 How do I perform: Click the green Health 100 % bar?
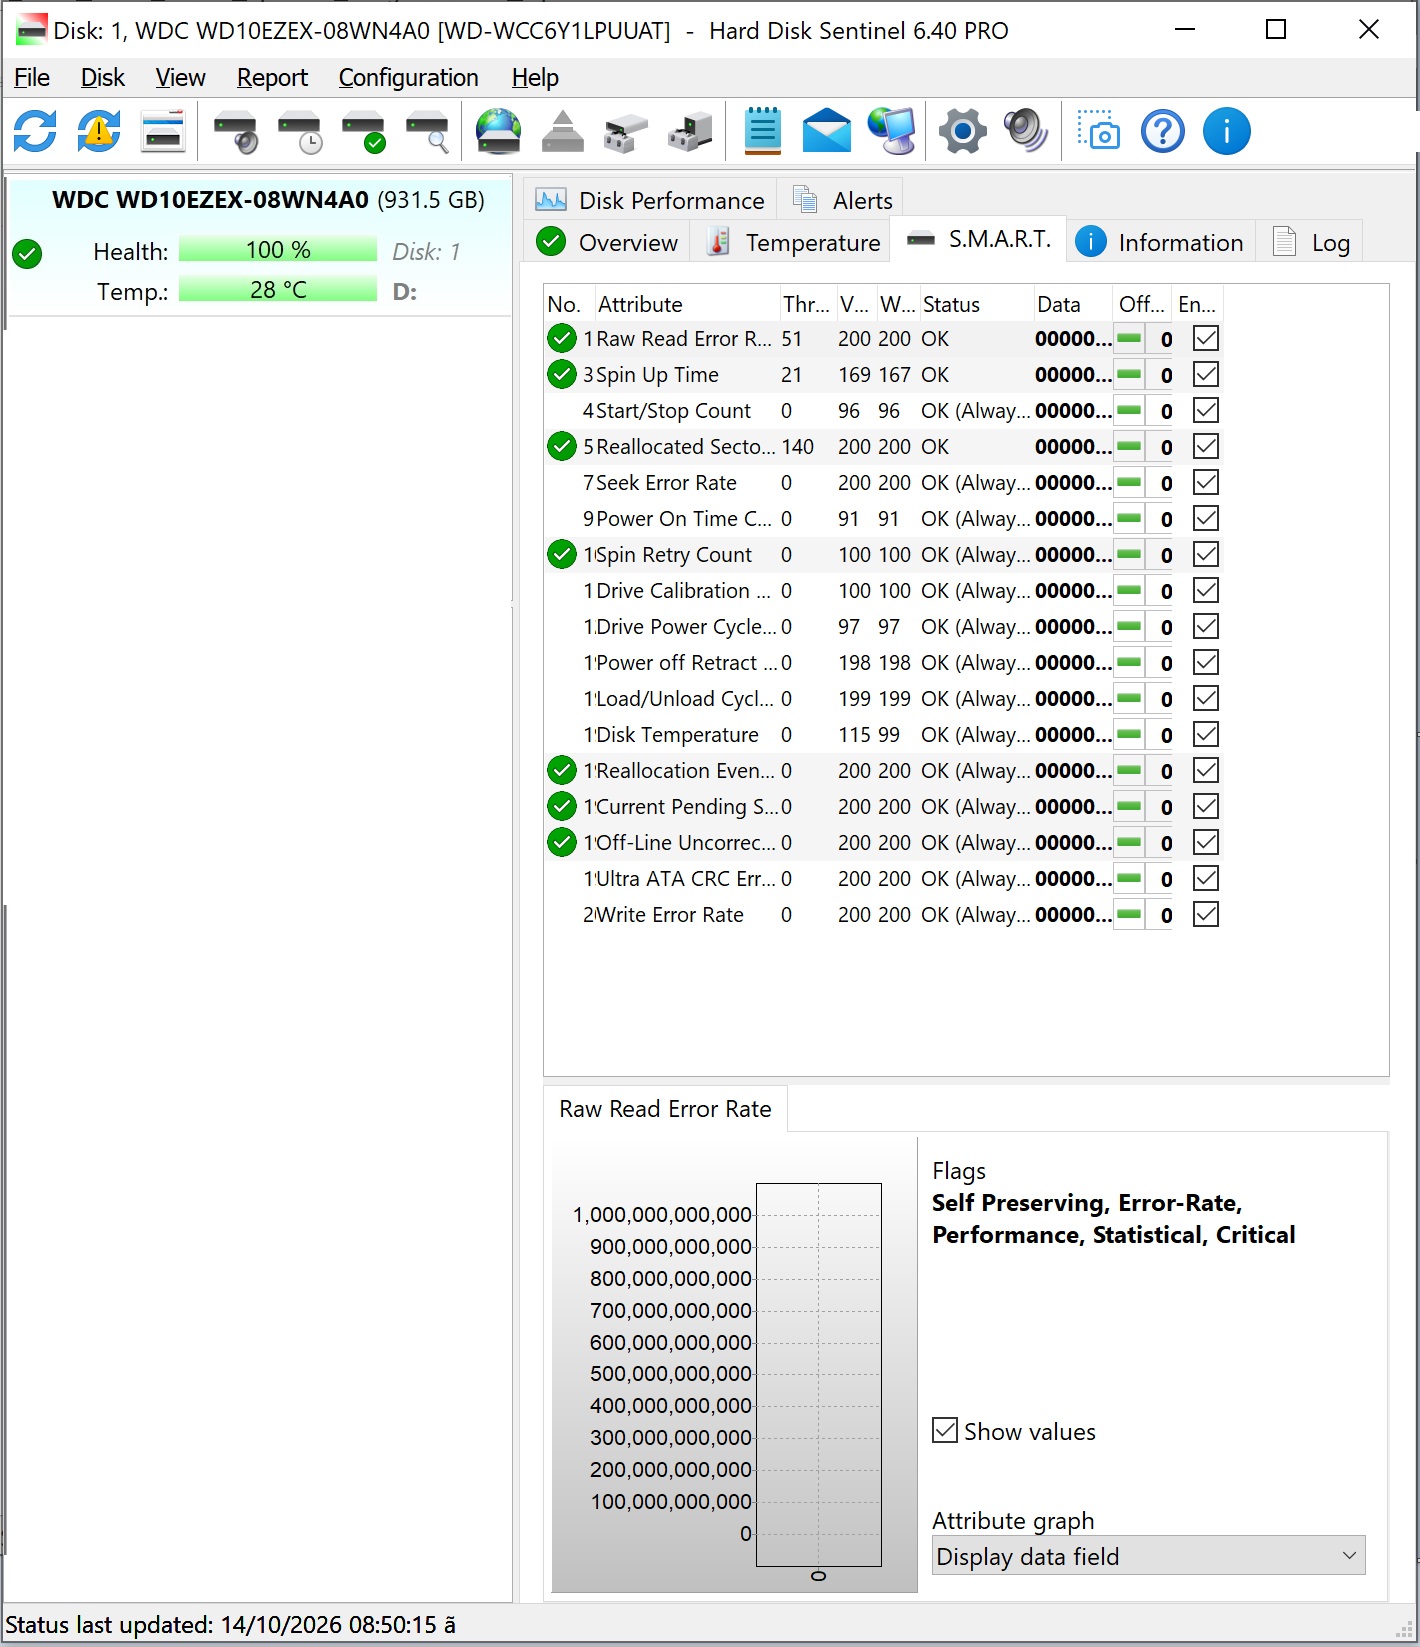[x=278, y=250]
